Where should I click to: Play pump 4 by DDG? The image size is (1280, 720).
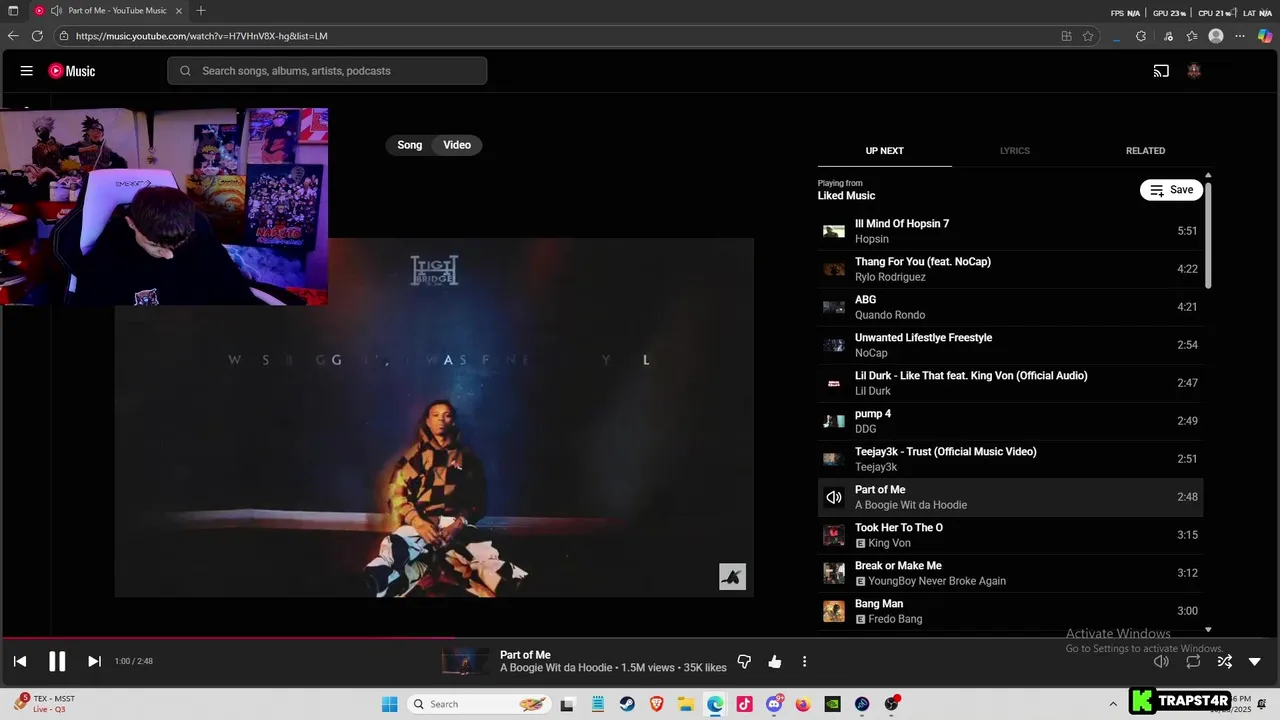click(1010, 421)
